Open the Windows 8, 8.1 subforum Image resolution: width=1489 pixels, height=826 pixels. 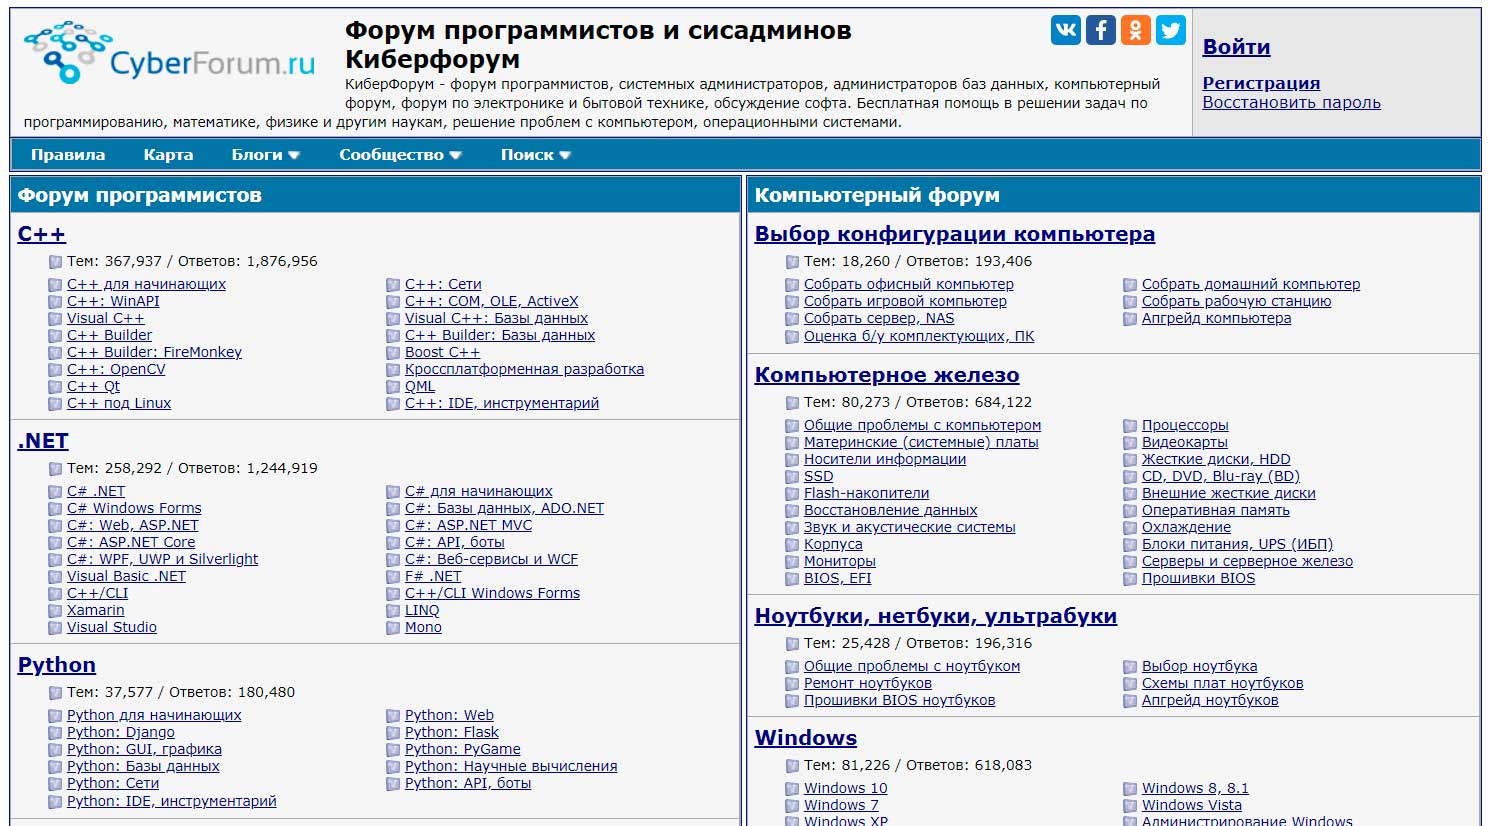[x=1195, y=788]
